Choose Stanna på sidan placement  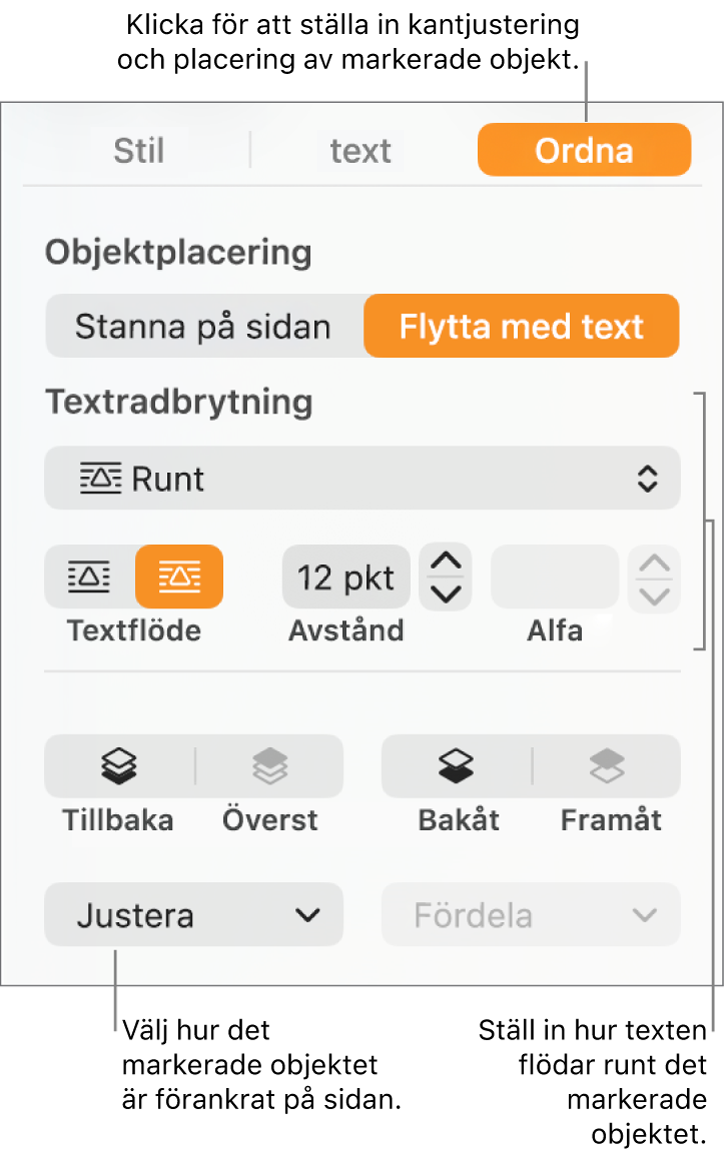tap(204, 327)
